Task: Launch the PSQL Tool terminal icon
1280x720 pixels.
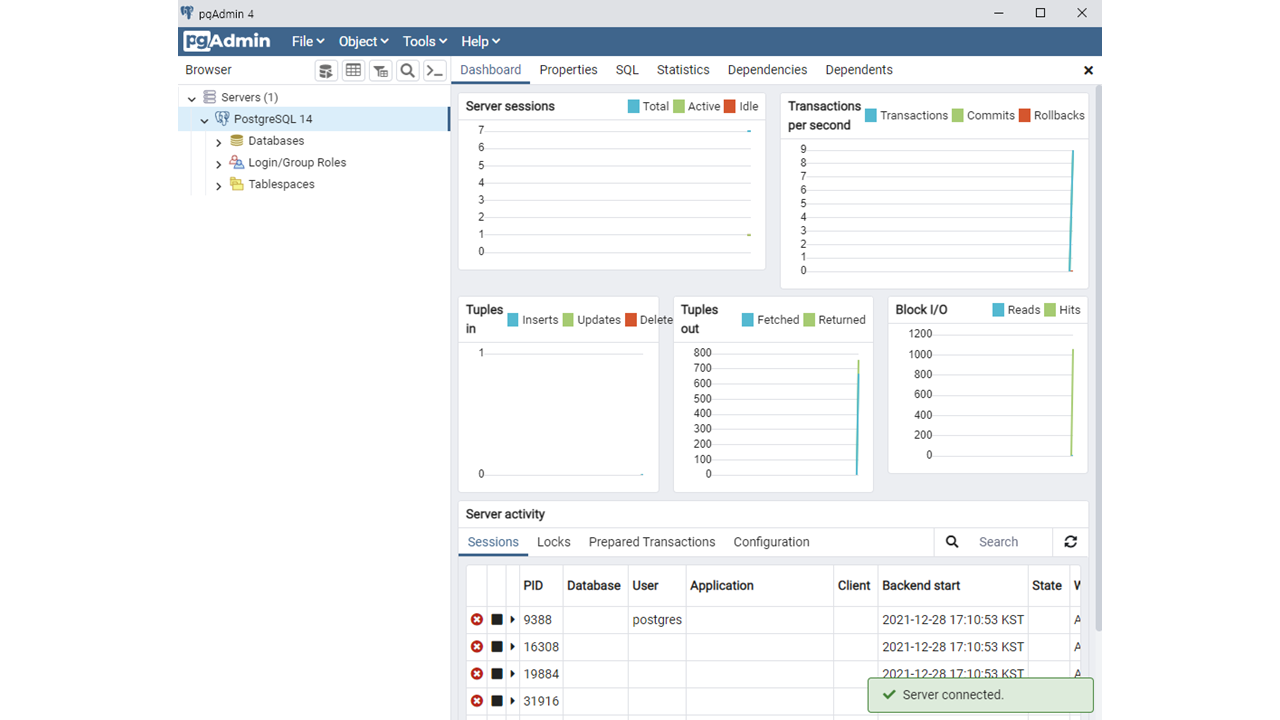Action: tap(434, 70)
